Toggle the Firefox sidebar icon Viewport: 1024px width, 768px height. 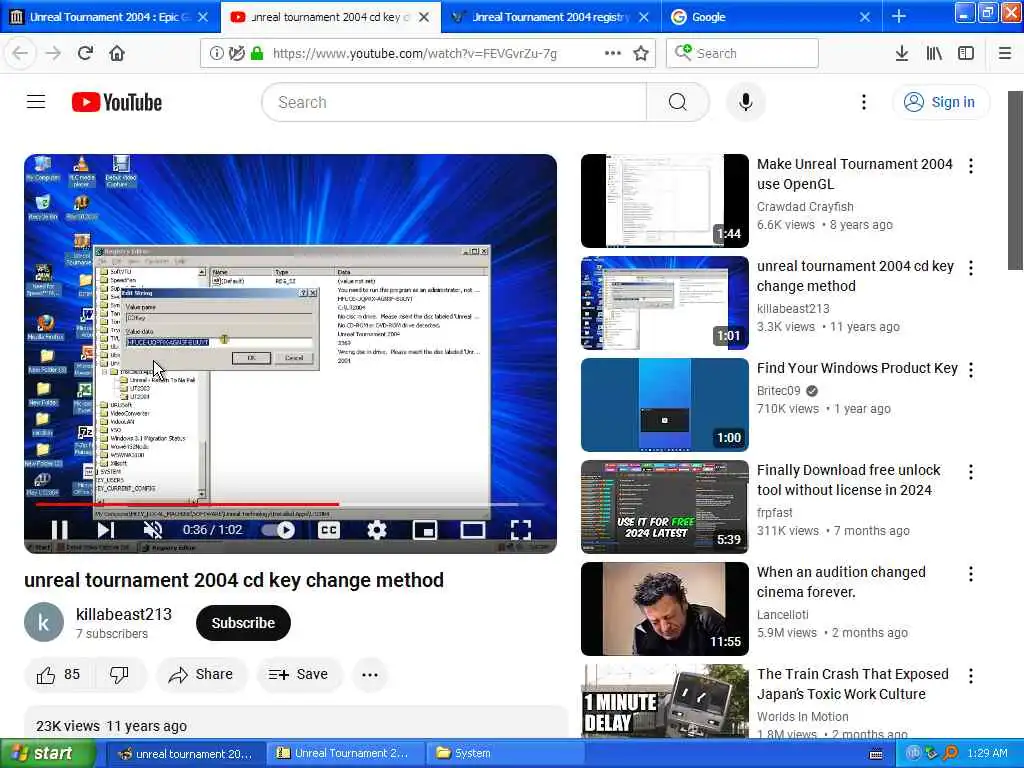[966, 53]
